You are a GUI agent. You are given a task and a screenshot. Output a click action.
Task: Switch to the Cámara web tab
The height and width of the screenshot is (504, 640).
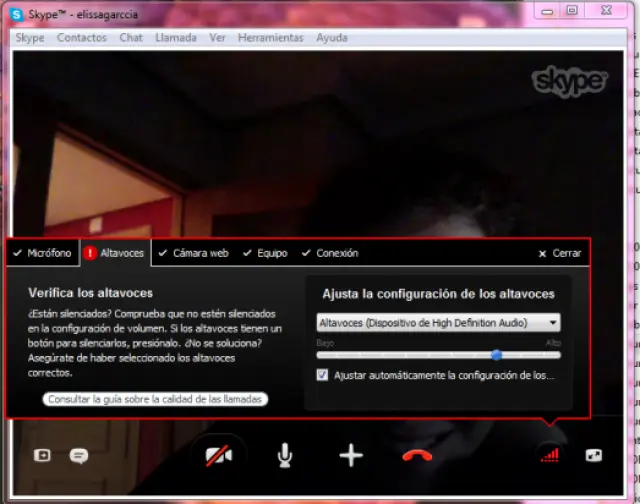(194, 253)
